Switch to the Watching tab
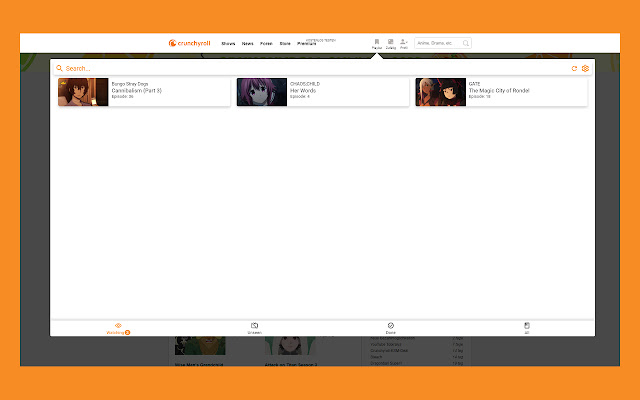The image size is (640, 400). [x=118, y=328]
